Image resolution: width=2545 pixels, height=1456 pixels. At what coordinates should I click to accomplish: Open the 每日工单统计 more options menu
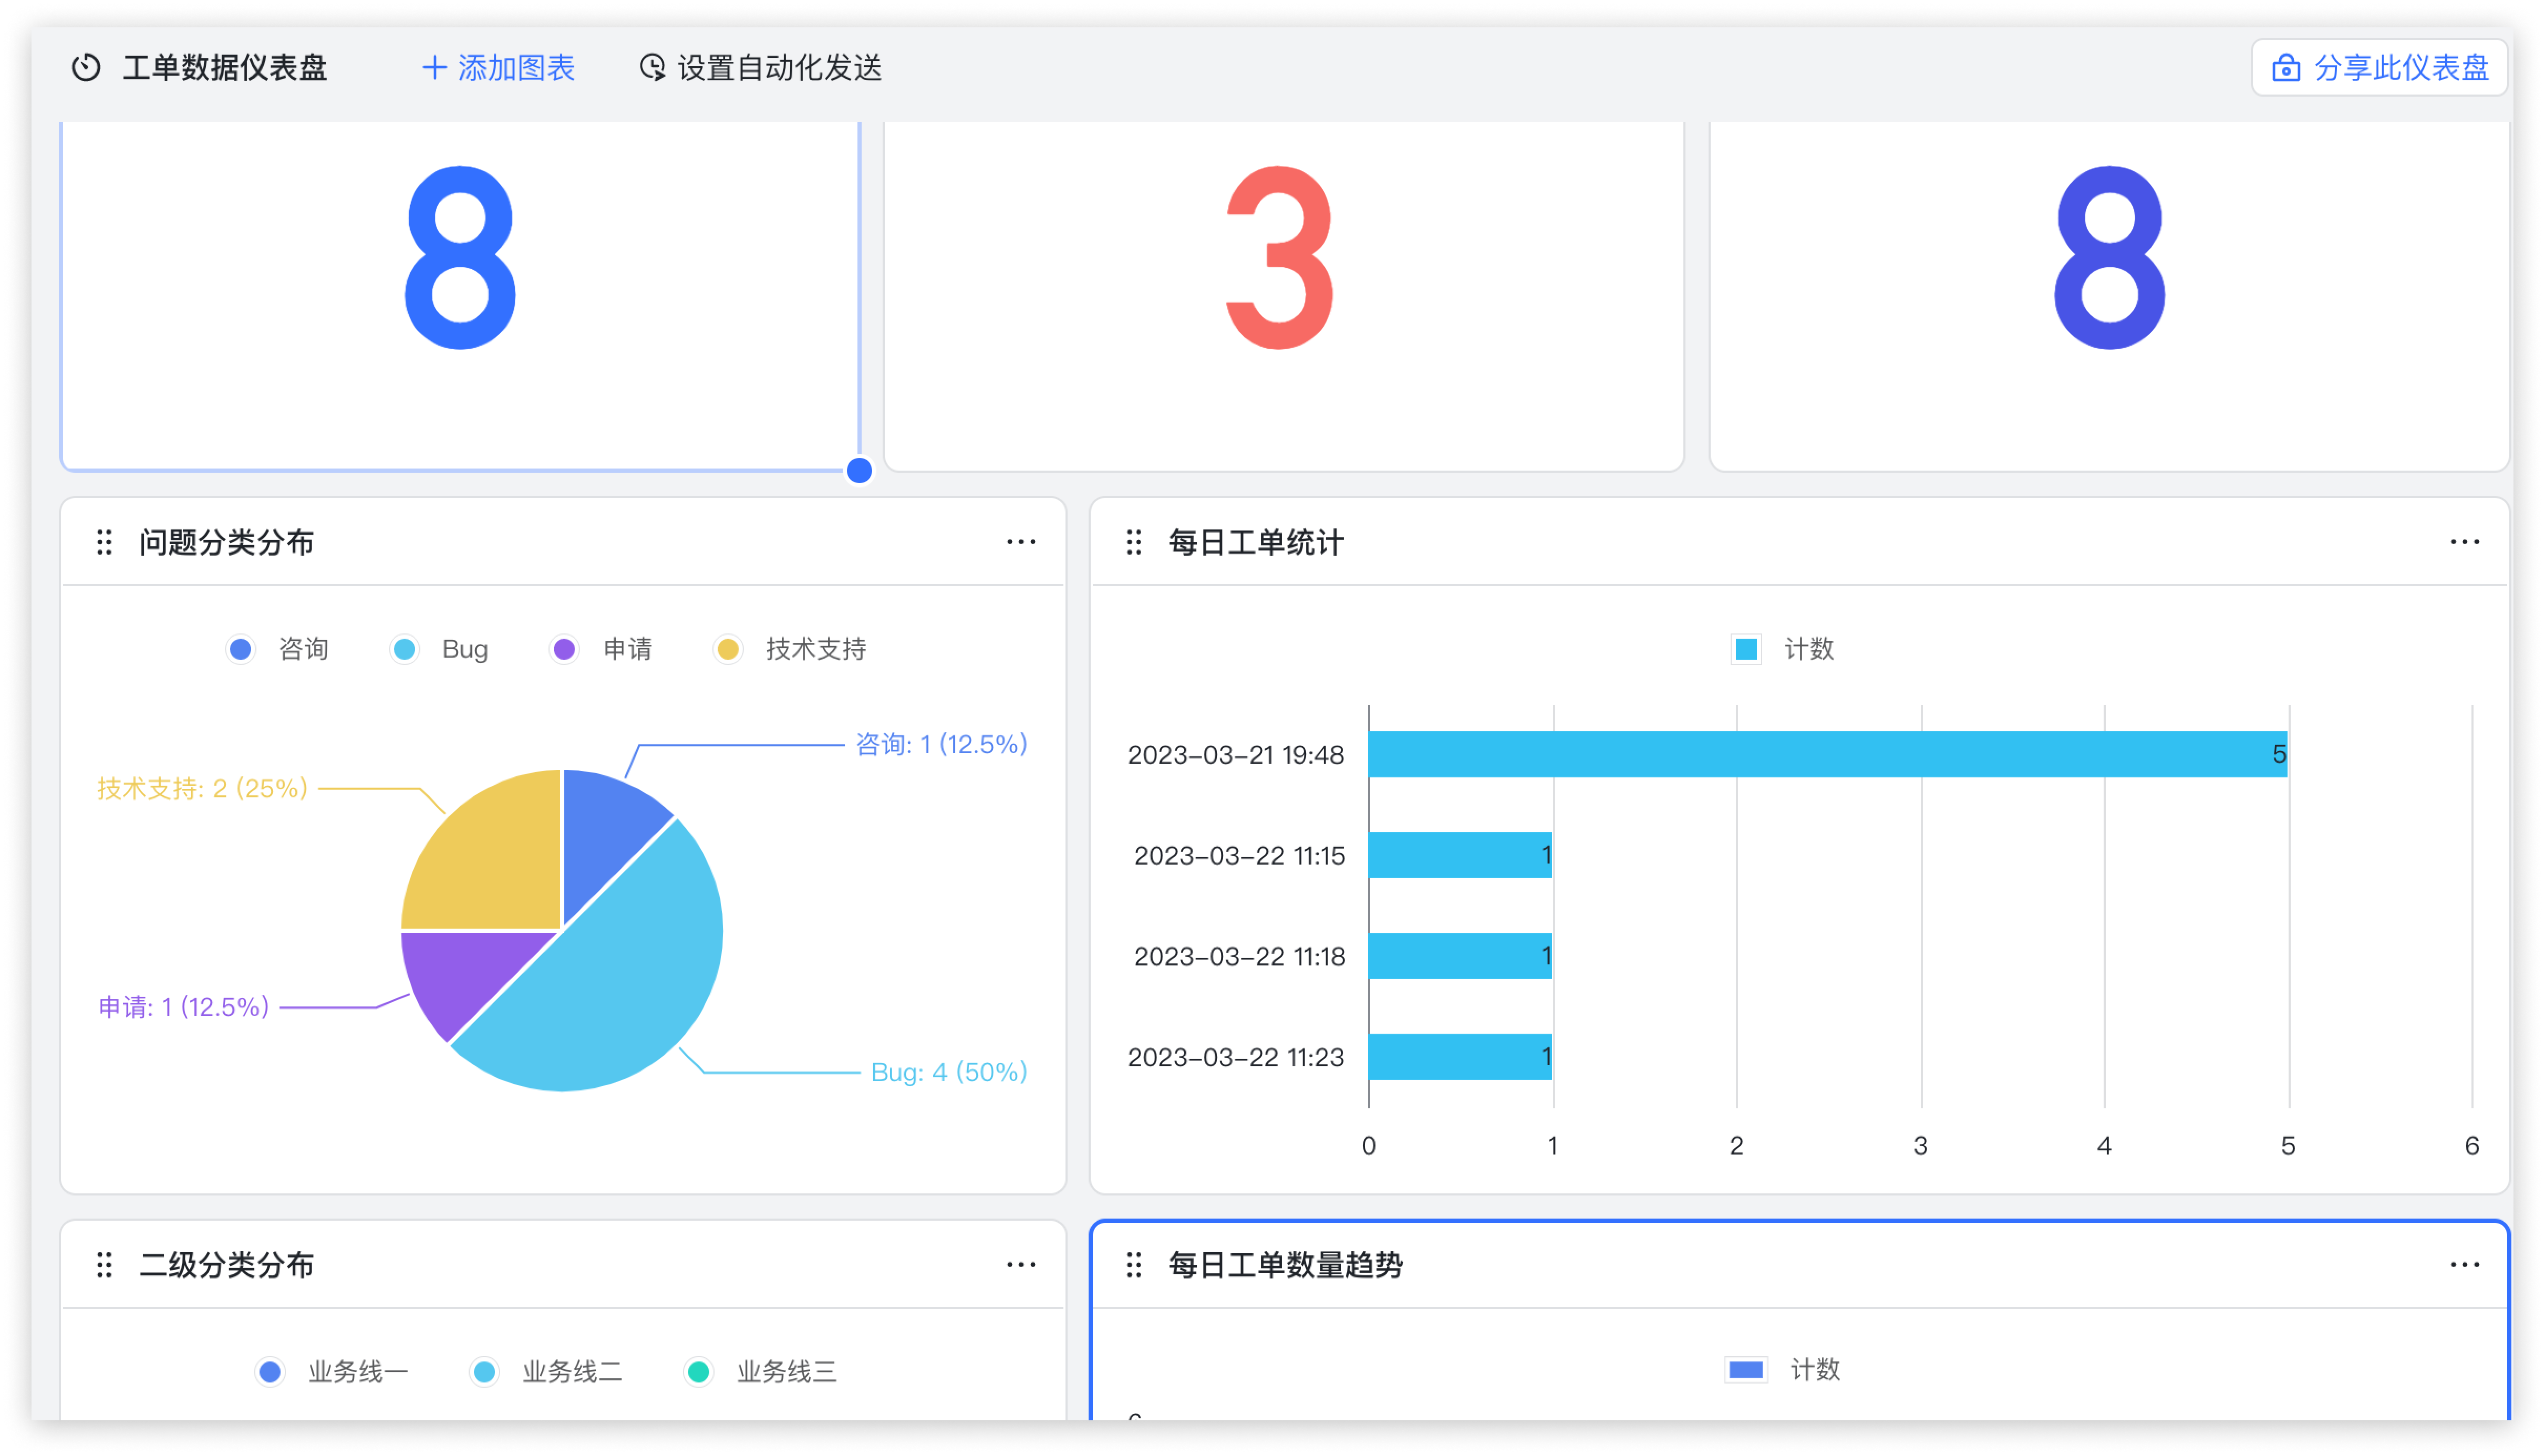2464,542
